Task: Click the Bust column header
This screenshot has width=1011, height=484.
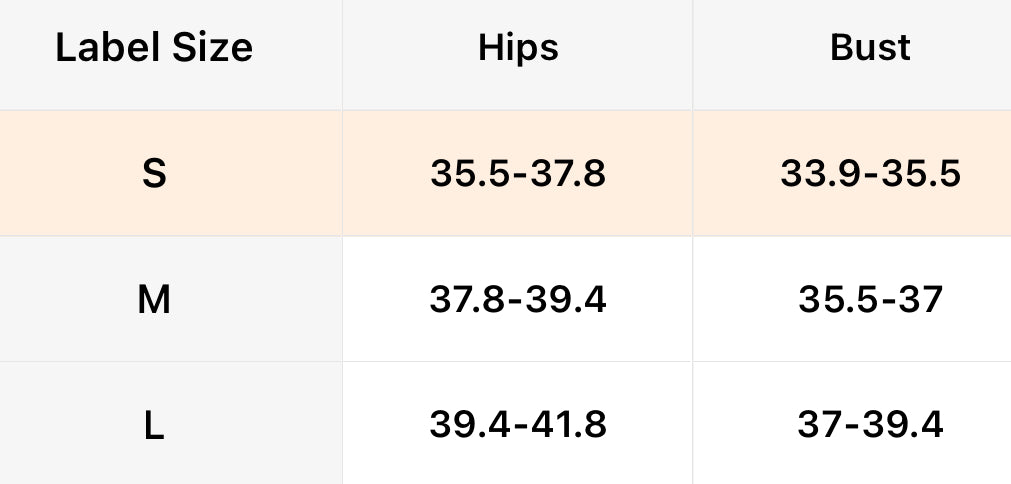Action: tap(870, 48)
